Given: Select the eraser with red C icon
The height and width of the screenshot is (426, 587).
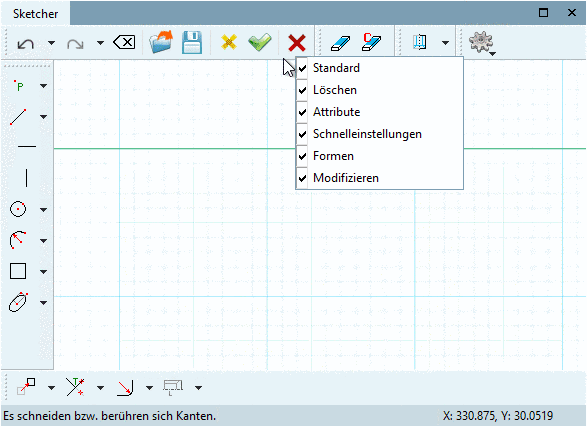Looking at the screenshot, I should pos(371,42).
